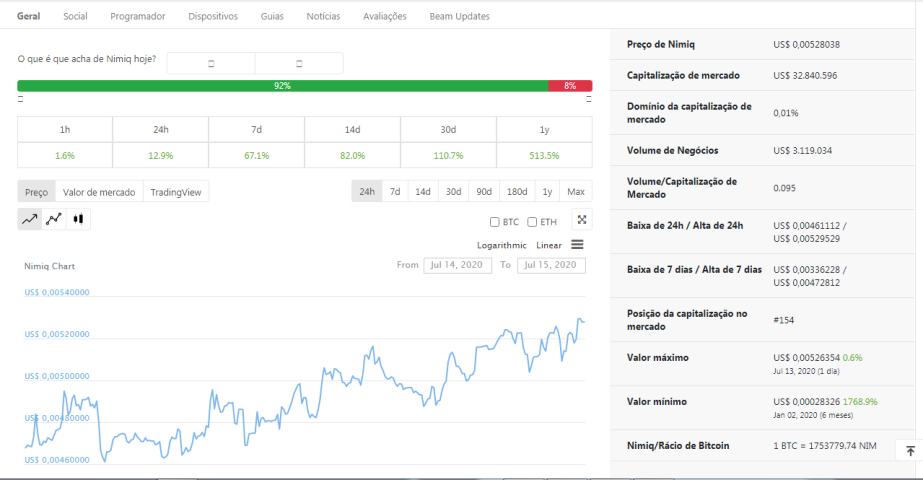Click the 67.1% 7d change value
Image resolution: width=923 pixels, height=480 pixels.
click(x=257, y=155)
